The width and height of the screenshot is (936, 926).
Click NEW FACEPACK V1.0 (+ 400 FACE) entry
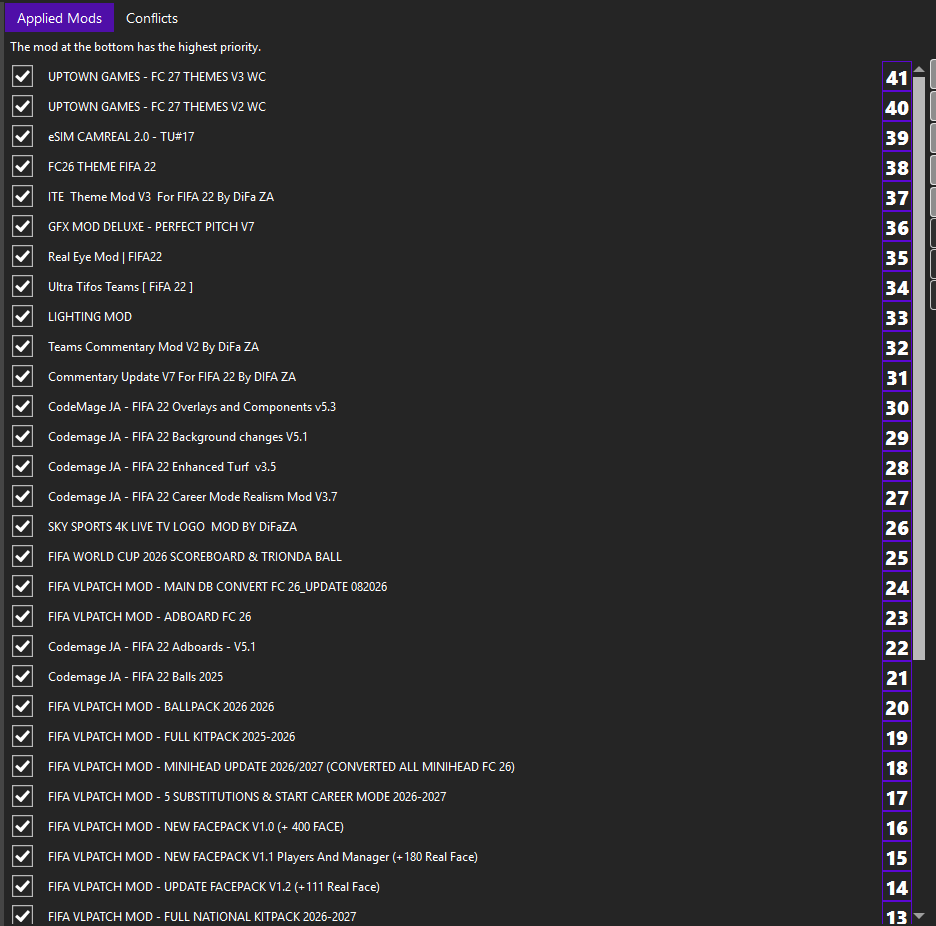click(x=196, y=826)
